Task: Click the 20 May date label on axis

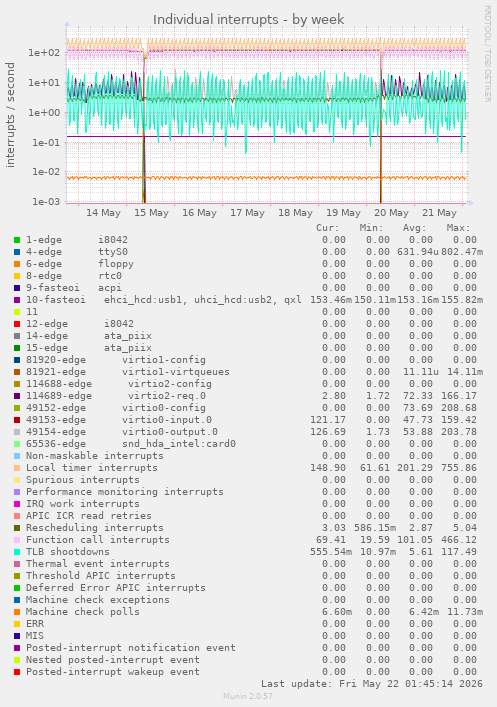Action: tap(391, 213)
